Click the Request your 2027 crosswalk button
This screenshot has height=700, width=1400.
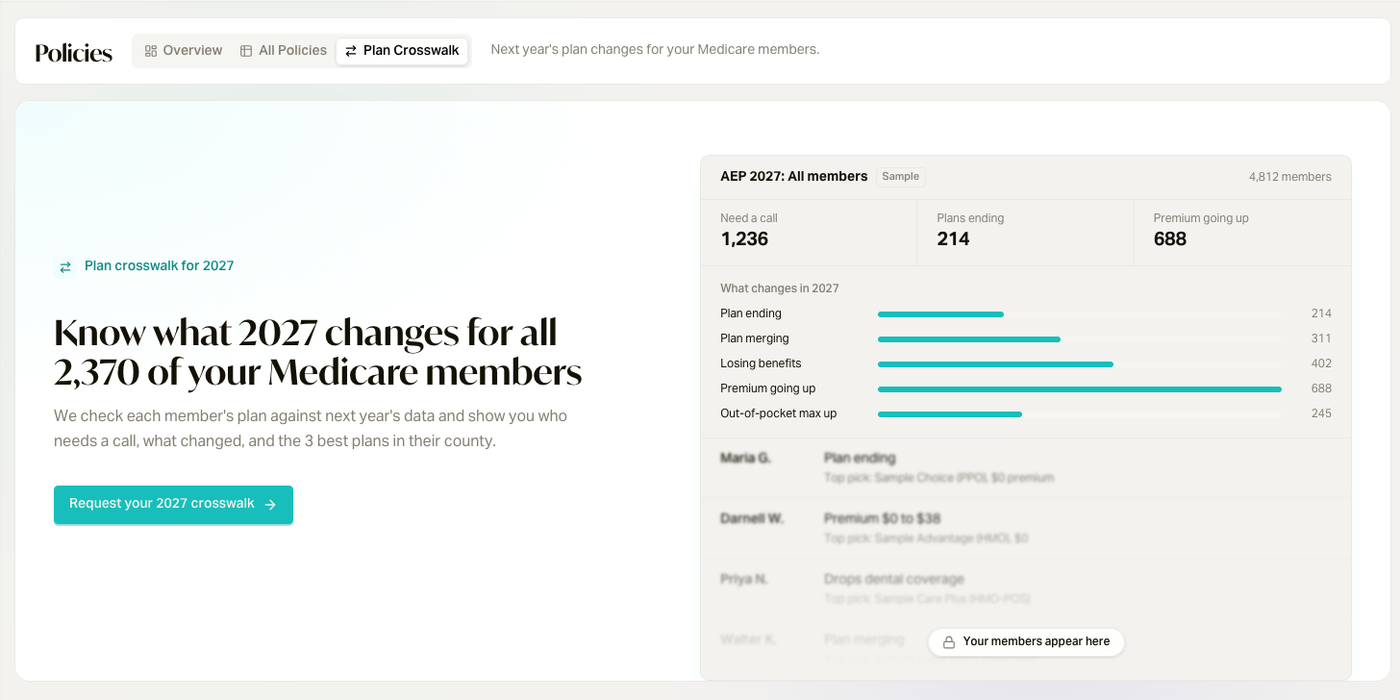pyautogui.click(x=173, y=504)
